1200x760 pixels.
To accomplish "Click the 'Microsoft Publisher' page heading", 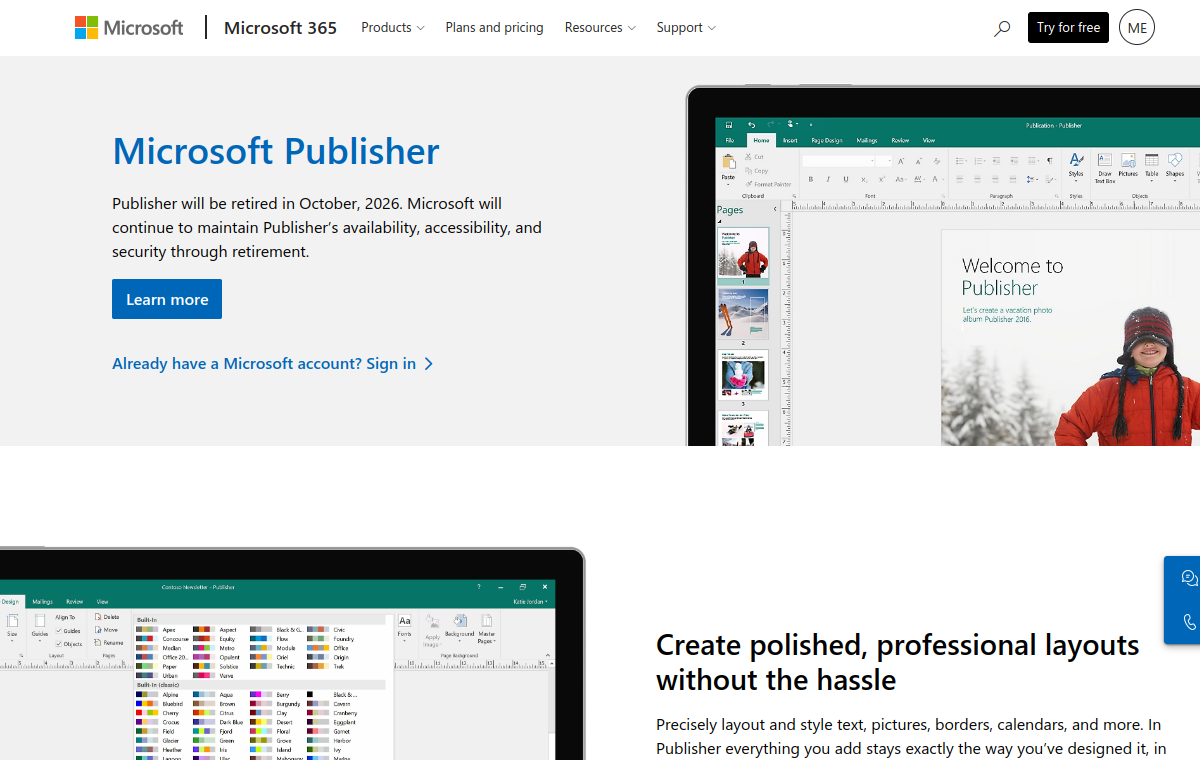I will click(275, 151).
